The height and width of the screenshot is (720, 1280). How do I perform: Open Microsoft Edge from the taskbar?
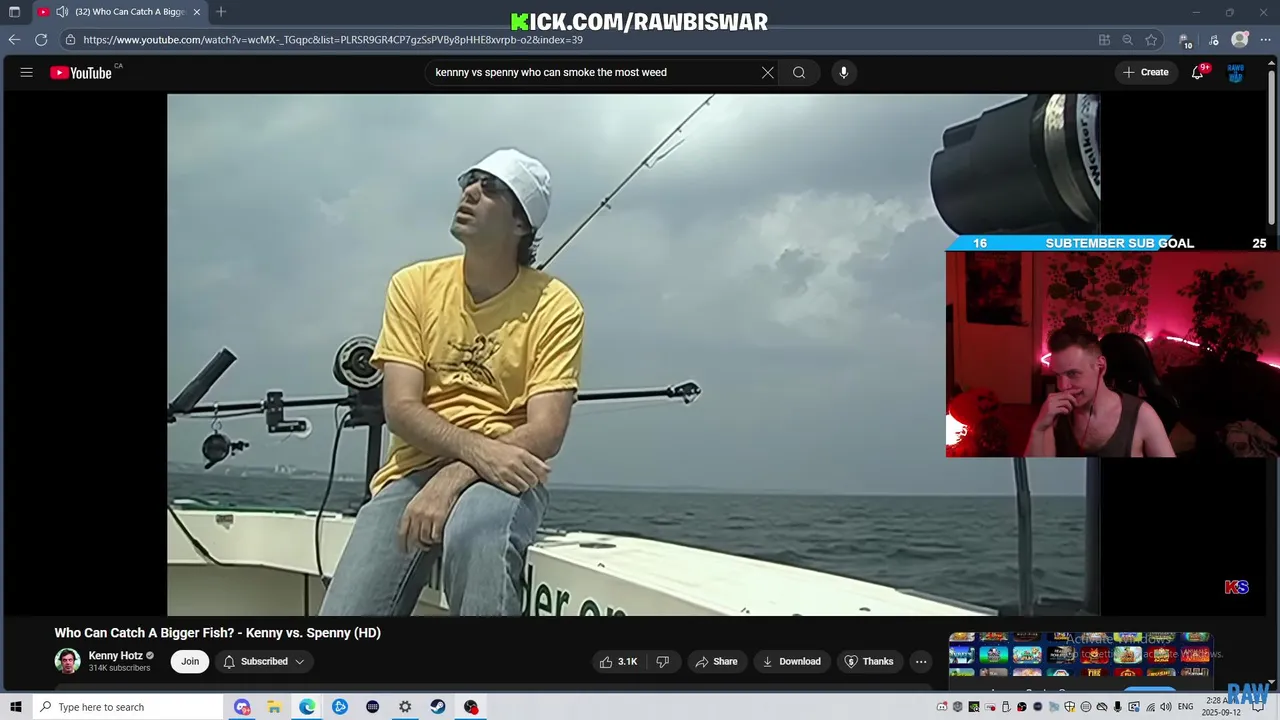307,707
